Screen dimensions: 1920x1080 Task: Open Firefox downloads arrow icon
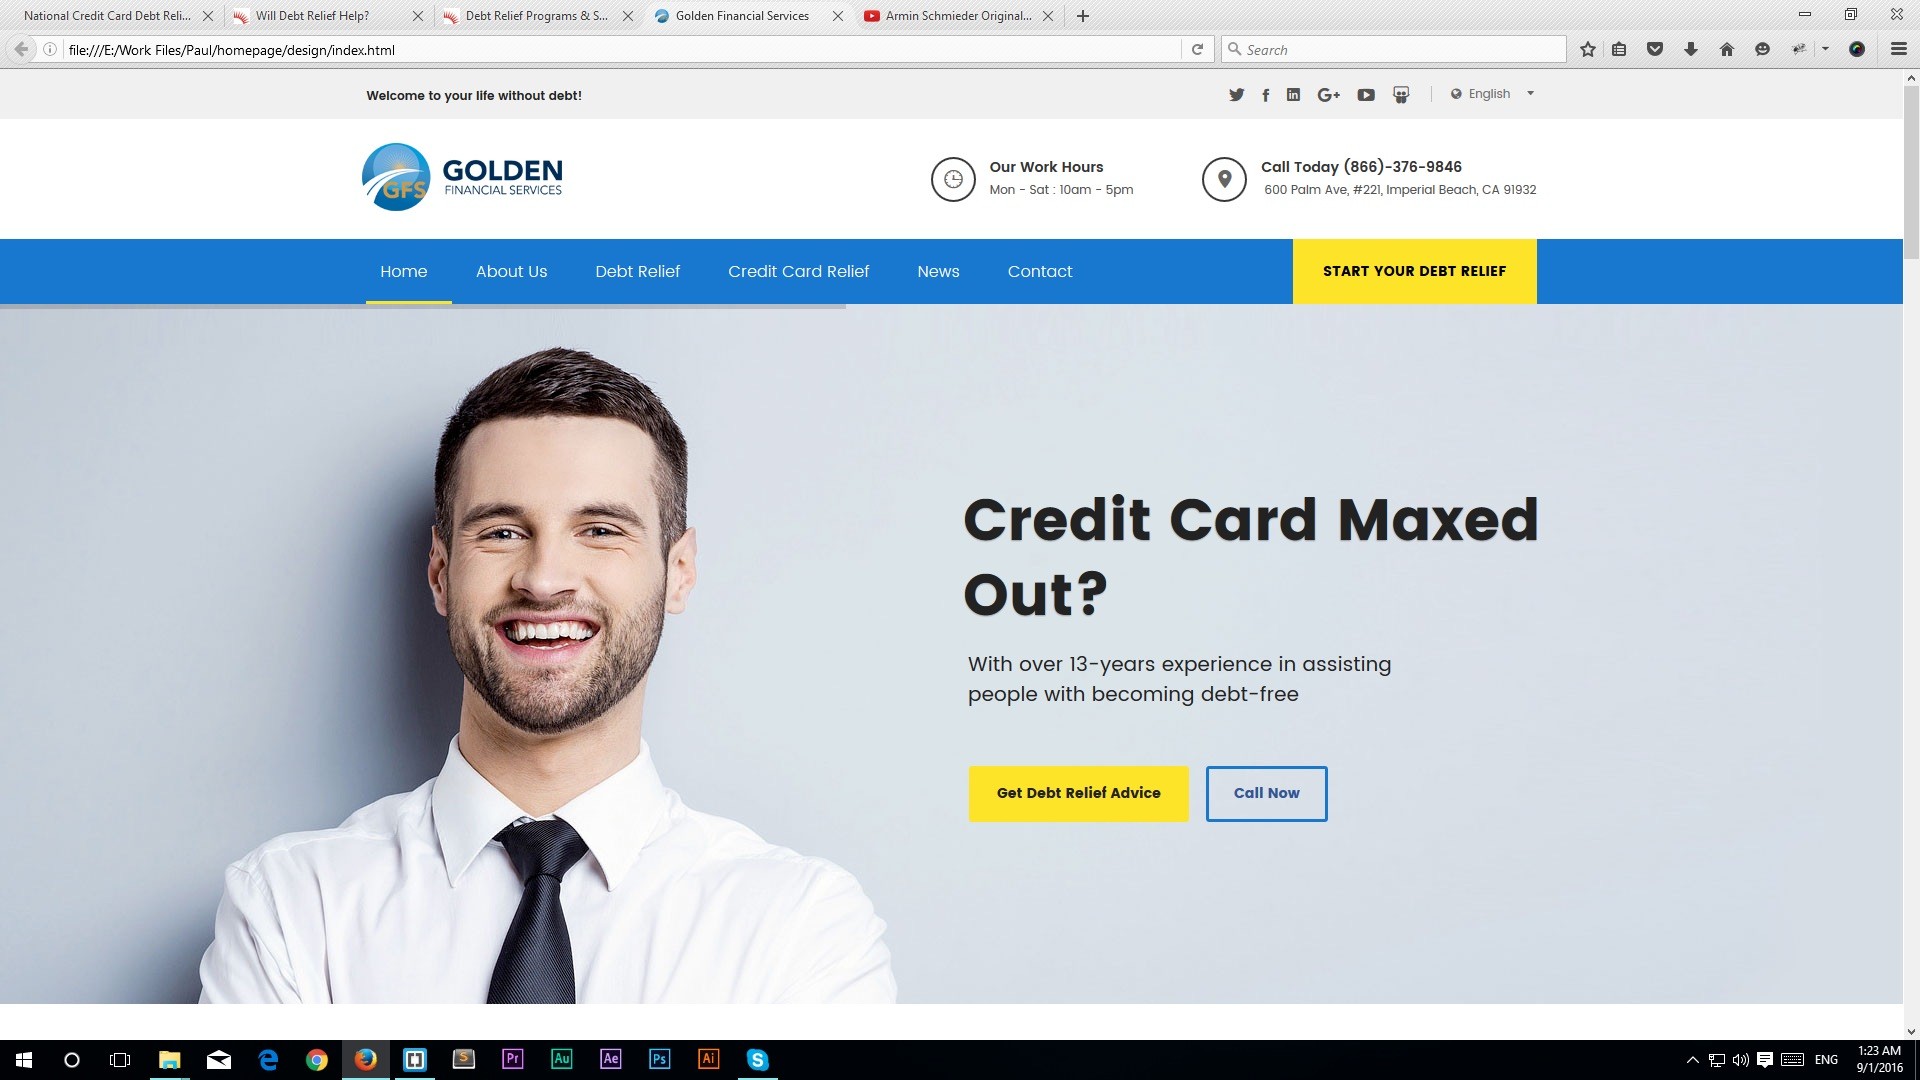click(x=1691, y=49)
